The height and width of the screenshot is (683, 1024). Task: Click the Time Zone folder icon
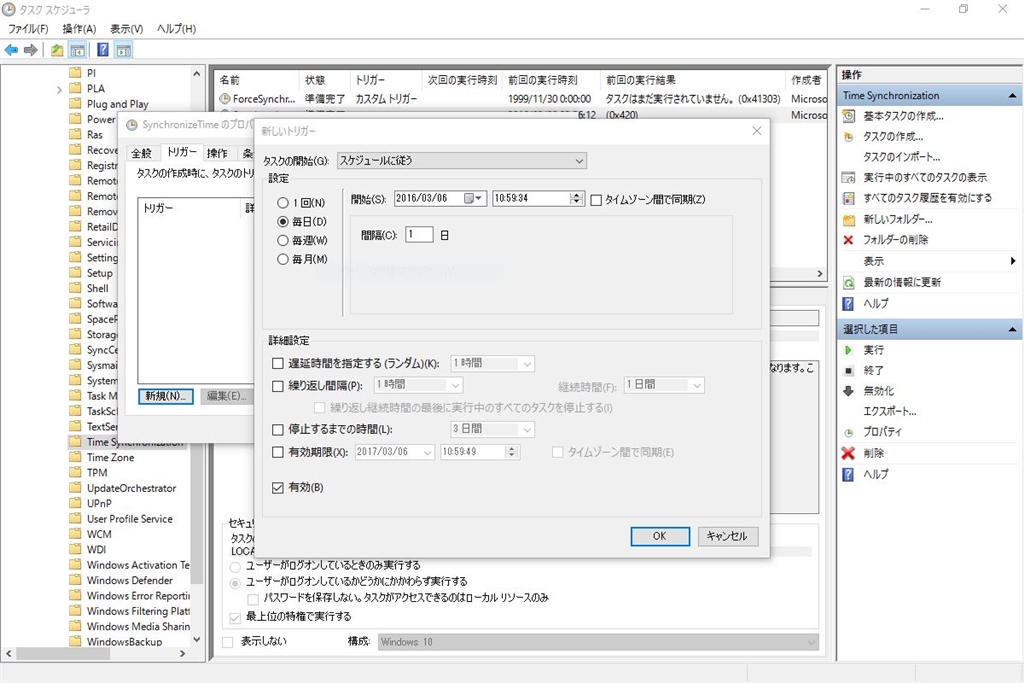76,458
